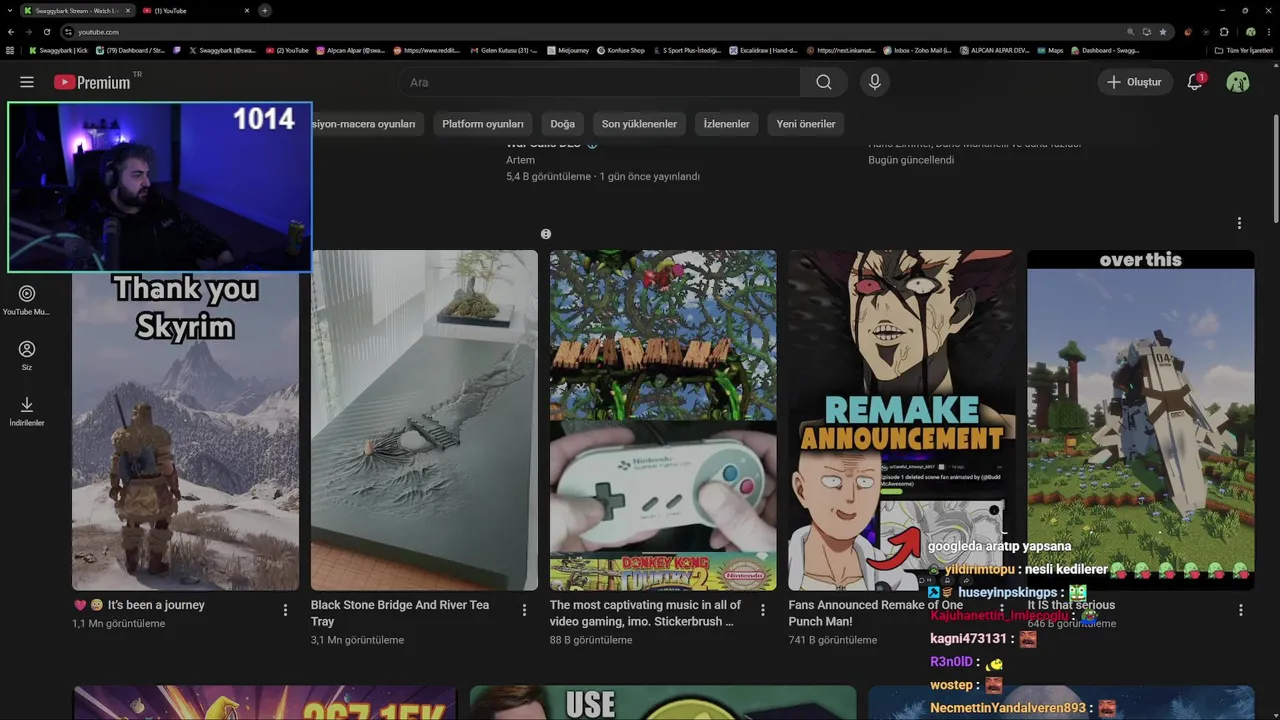Open Artem channel link
The height and width of the screenshot is (720, 1280).
click(x=520, y=160)
